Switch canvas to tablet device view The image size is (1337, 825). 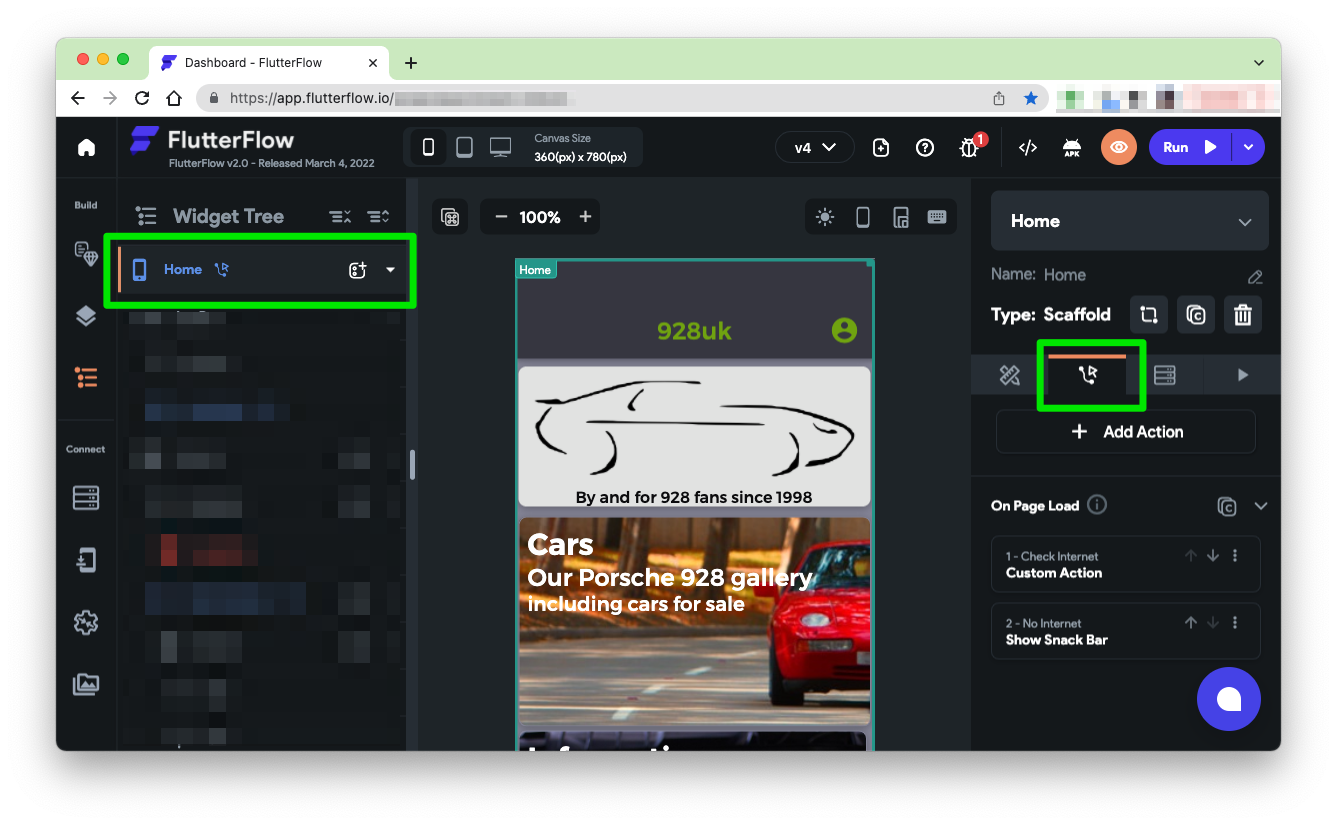(464, 147)
